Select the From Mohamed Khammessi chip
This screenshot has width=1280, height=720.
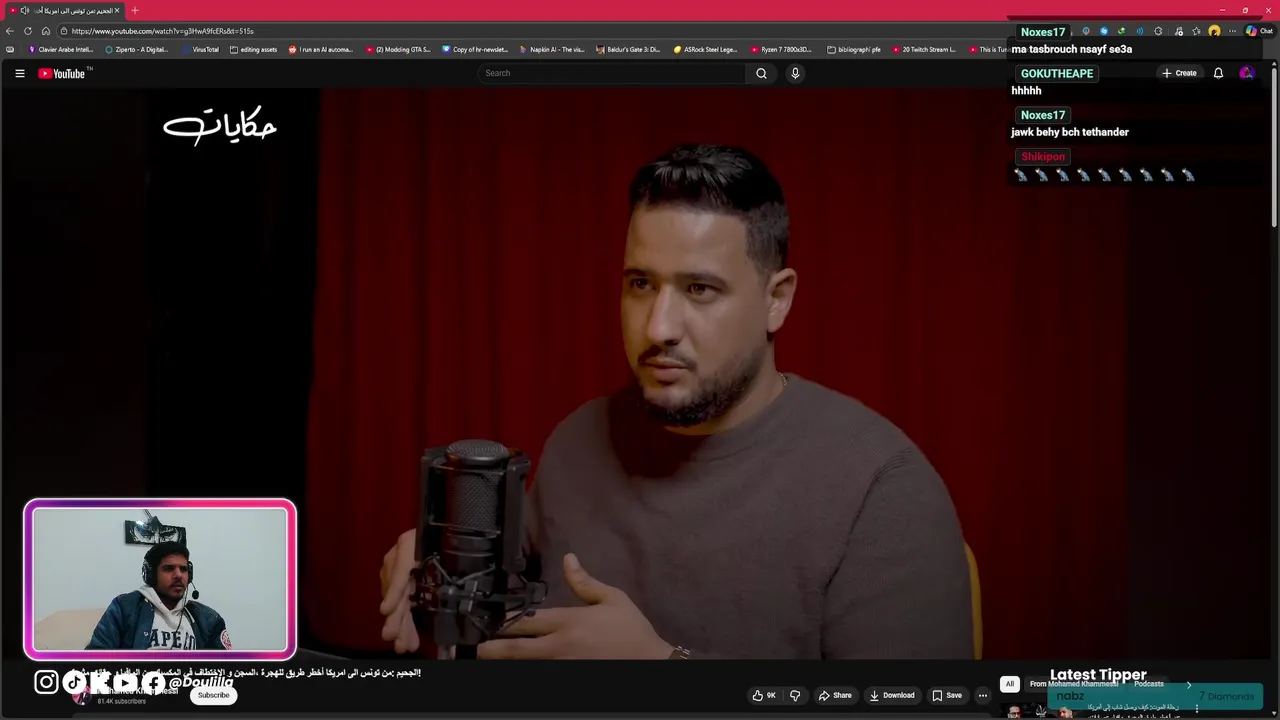(x=1073, y=684)
